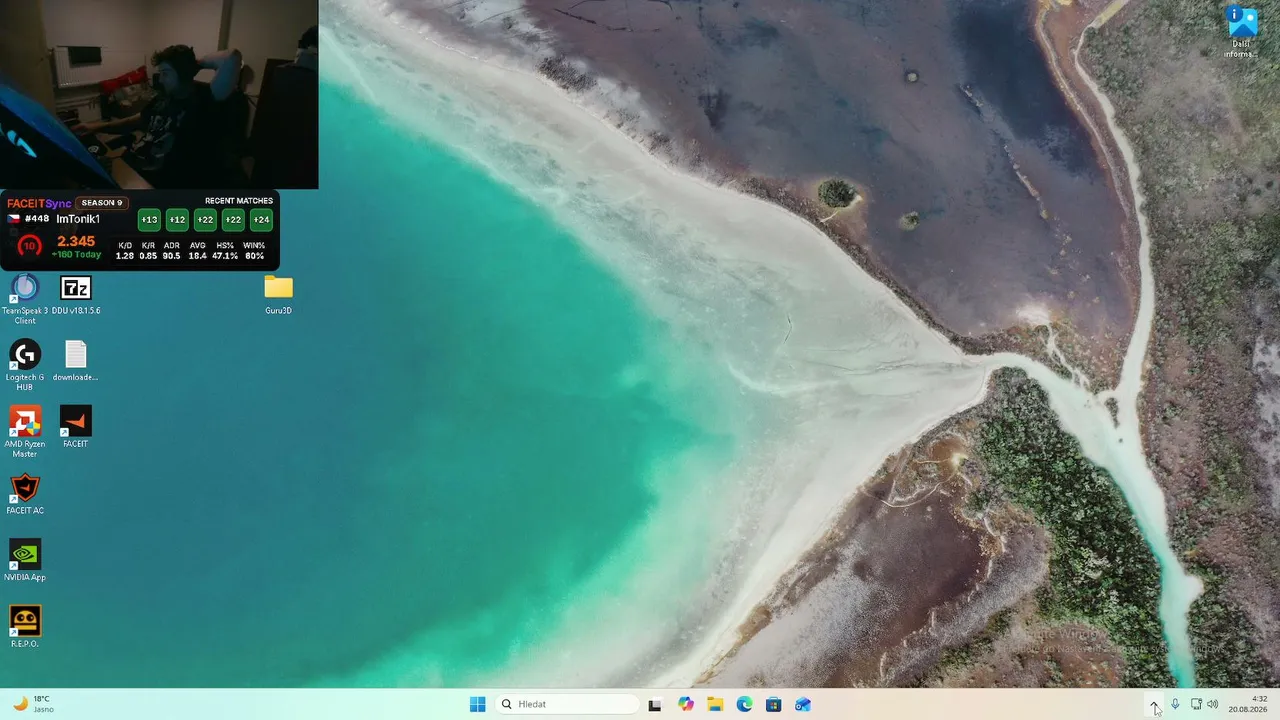Launch Copilot from the taskbar

(x=685, y=704)
